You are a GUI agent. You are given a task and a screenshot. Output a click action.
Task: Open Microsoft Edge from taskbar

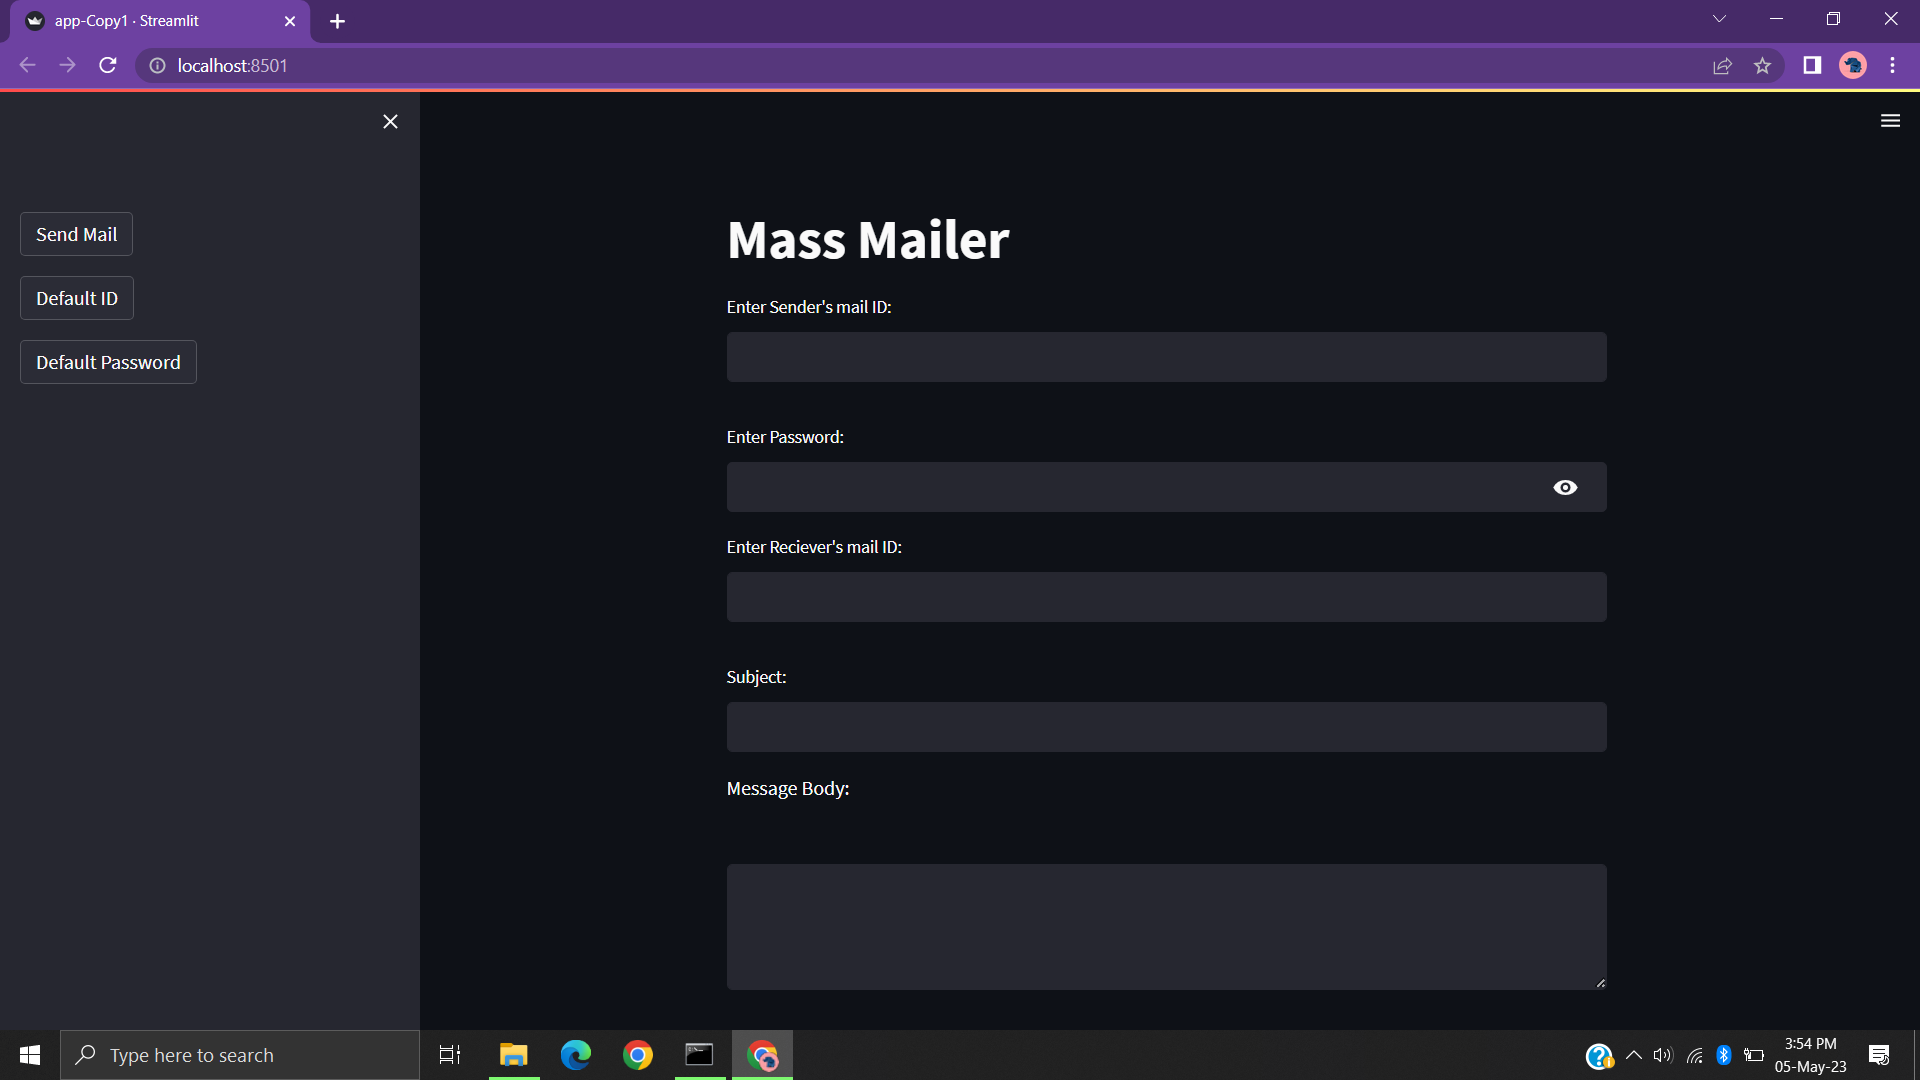576,1055
